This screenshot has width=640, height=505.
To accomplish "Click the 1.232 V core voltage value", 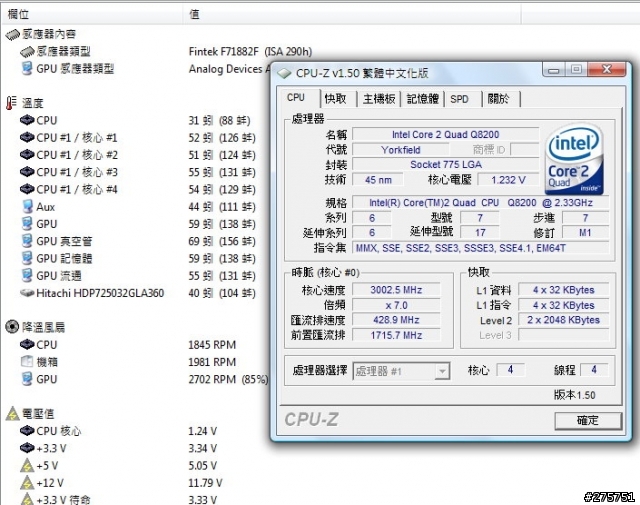I will (508, 180).
